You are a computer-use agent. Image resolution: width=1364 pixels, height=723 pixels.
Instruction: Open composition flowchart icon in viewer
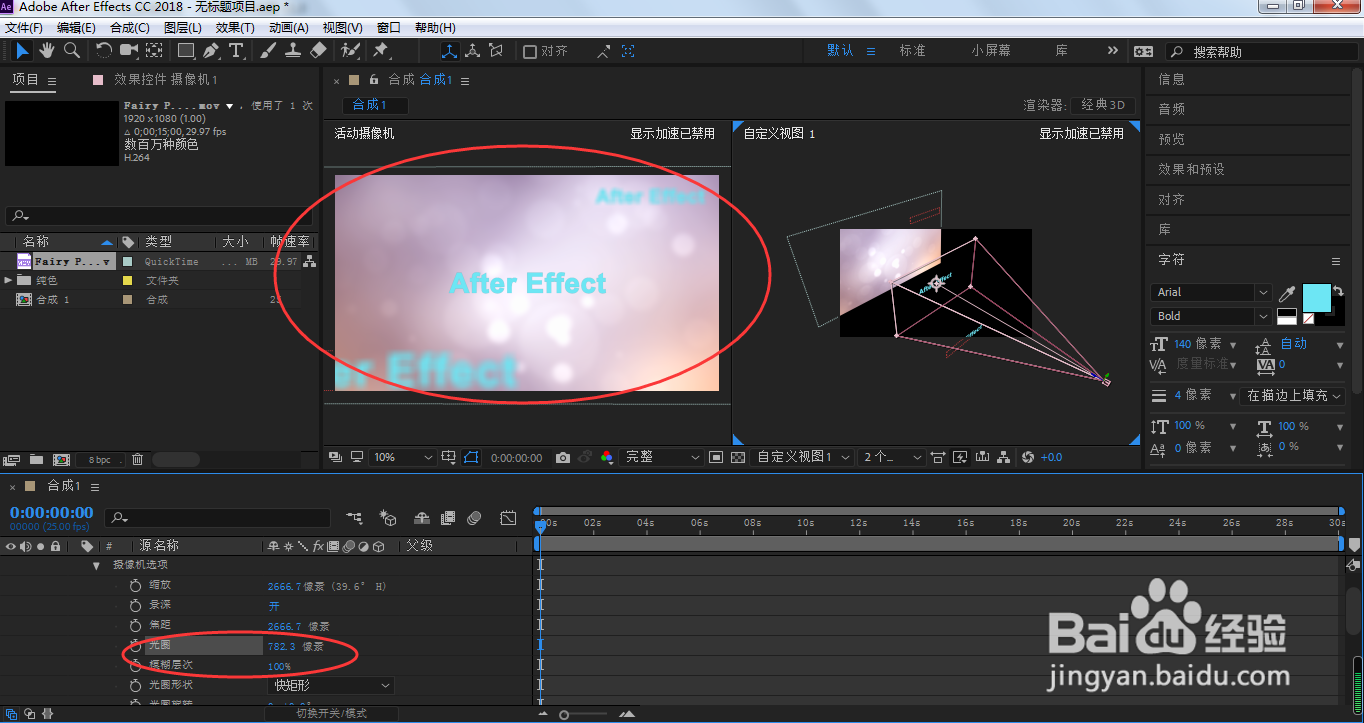(1003, 457)
